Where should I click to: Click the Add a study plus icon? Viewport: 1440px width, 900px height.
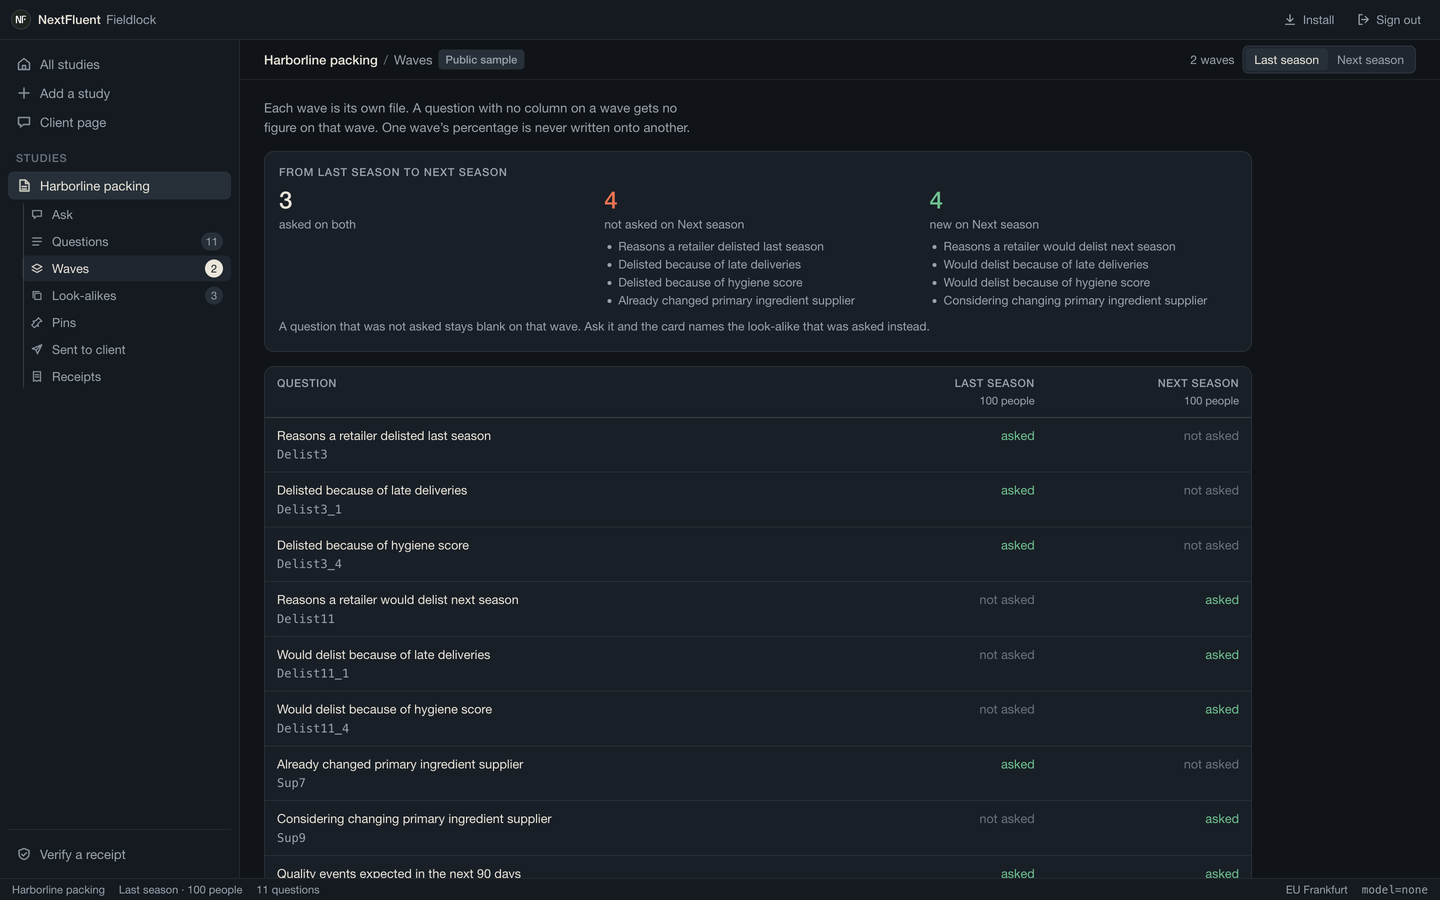tap(24, 94)
